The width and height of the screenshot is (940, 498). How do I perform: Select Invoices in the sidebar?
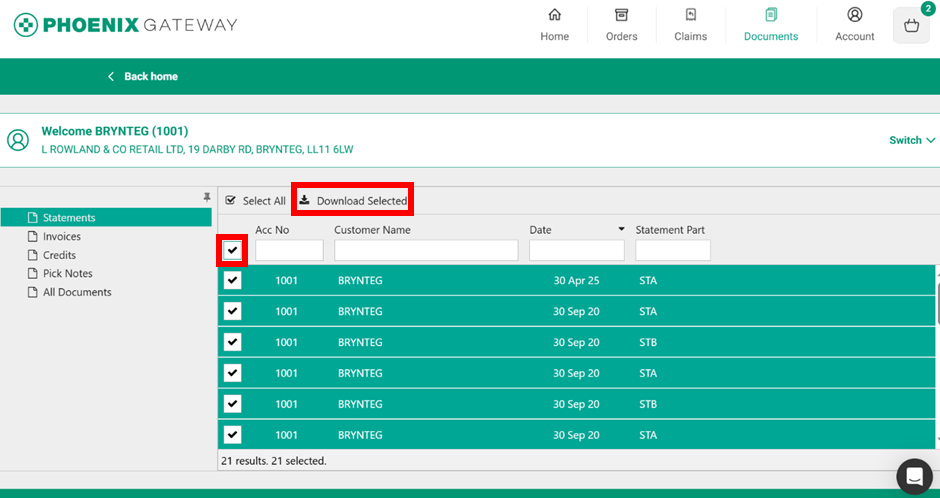point(62,237)
